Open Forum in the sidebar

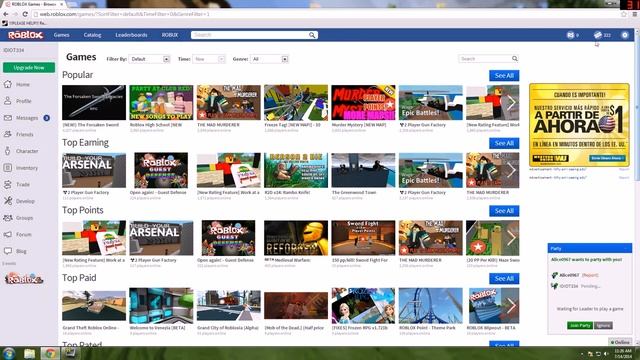(x=18, y=234)
